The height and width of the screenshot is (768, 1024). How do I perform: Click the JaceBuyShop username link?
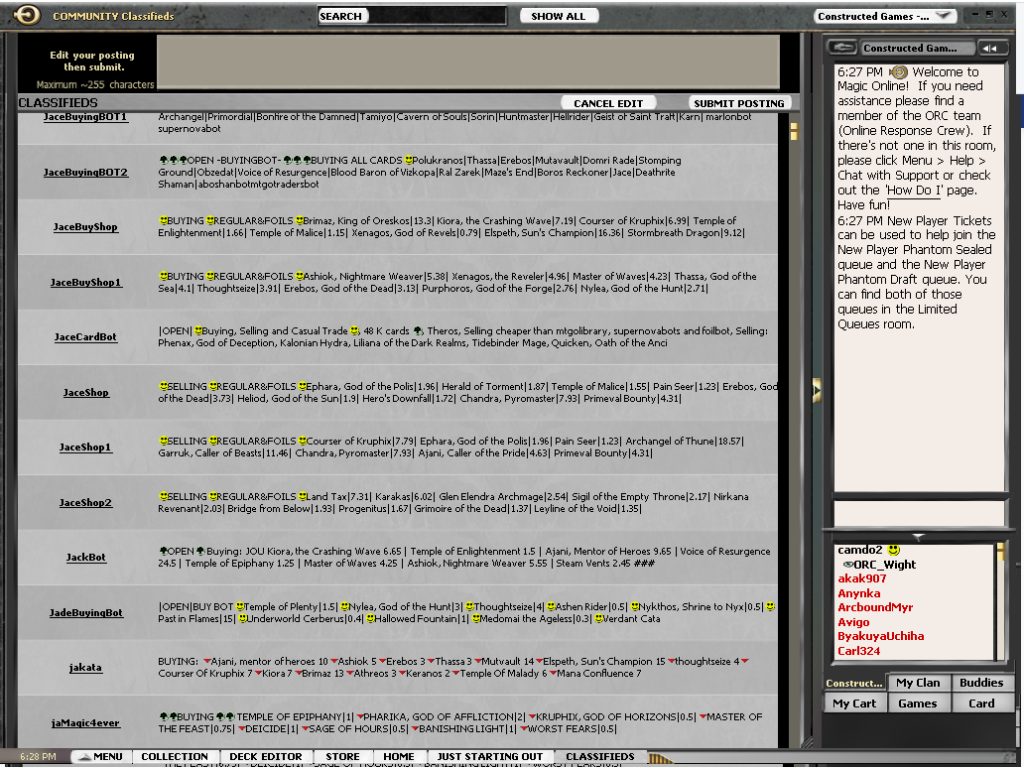[86, 227]
